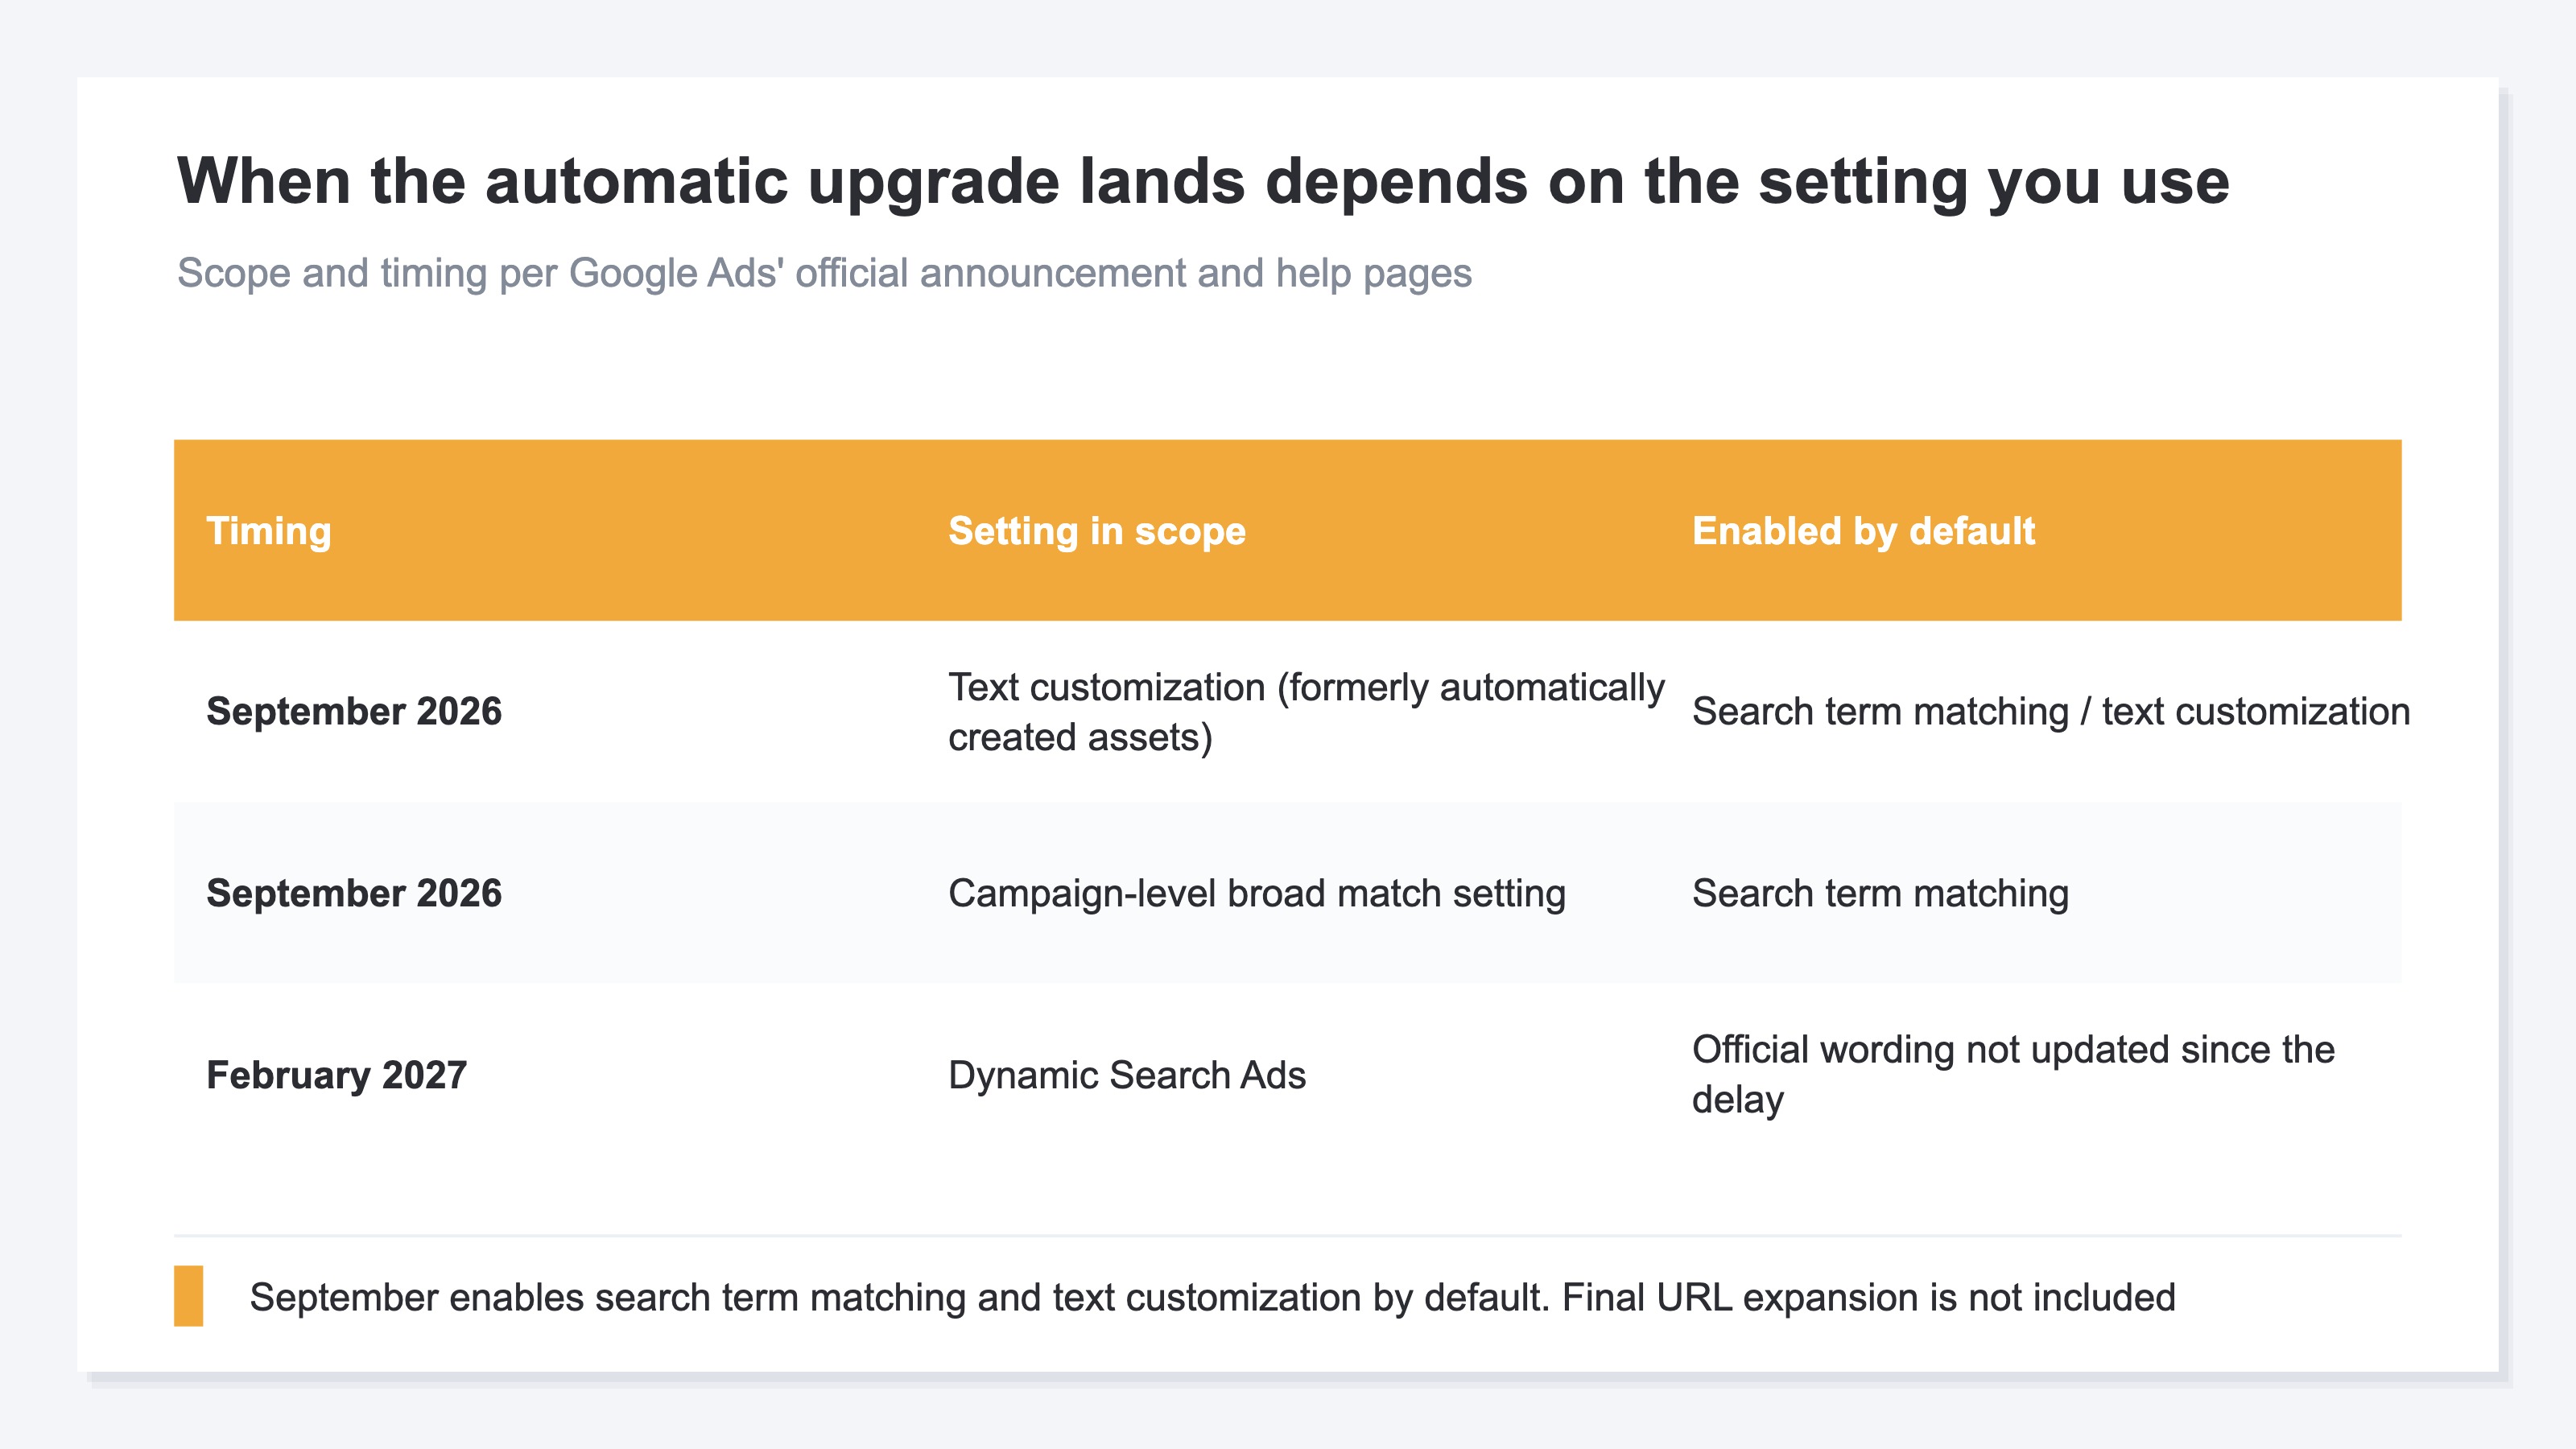Click the word delay in last row
This screenshot has height=1449, width=2576.
point(1737,1099)
